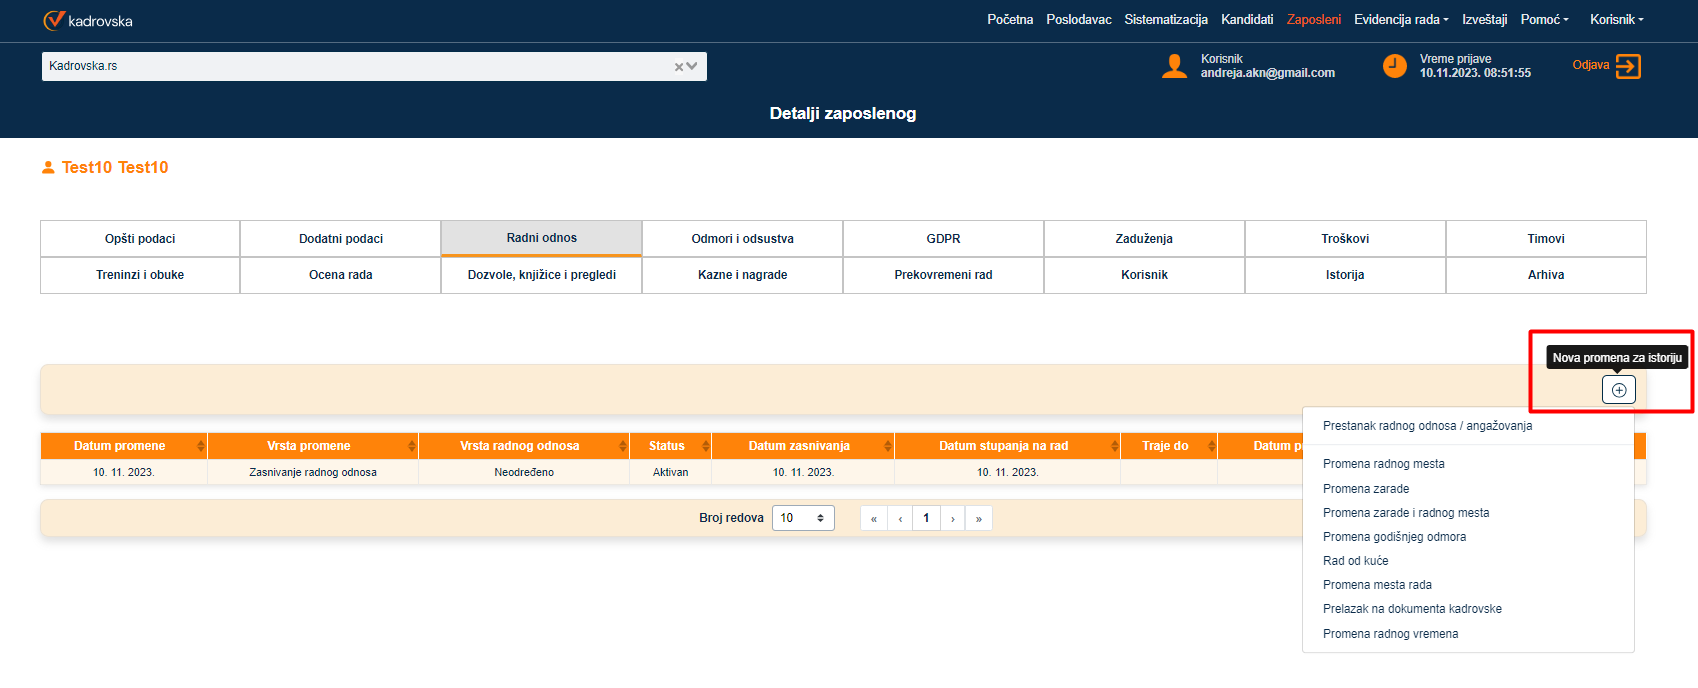
Task: Click the orange clock login time icon
Action: [x=1394, y=66]
